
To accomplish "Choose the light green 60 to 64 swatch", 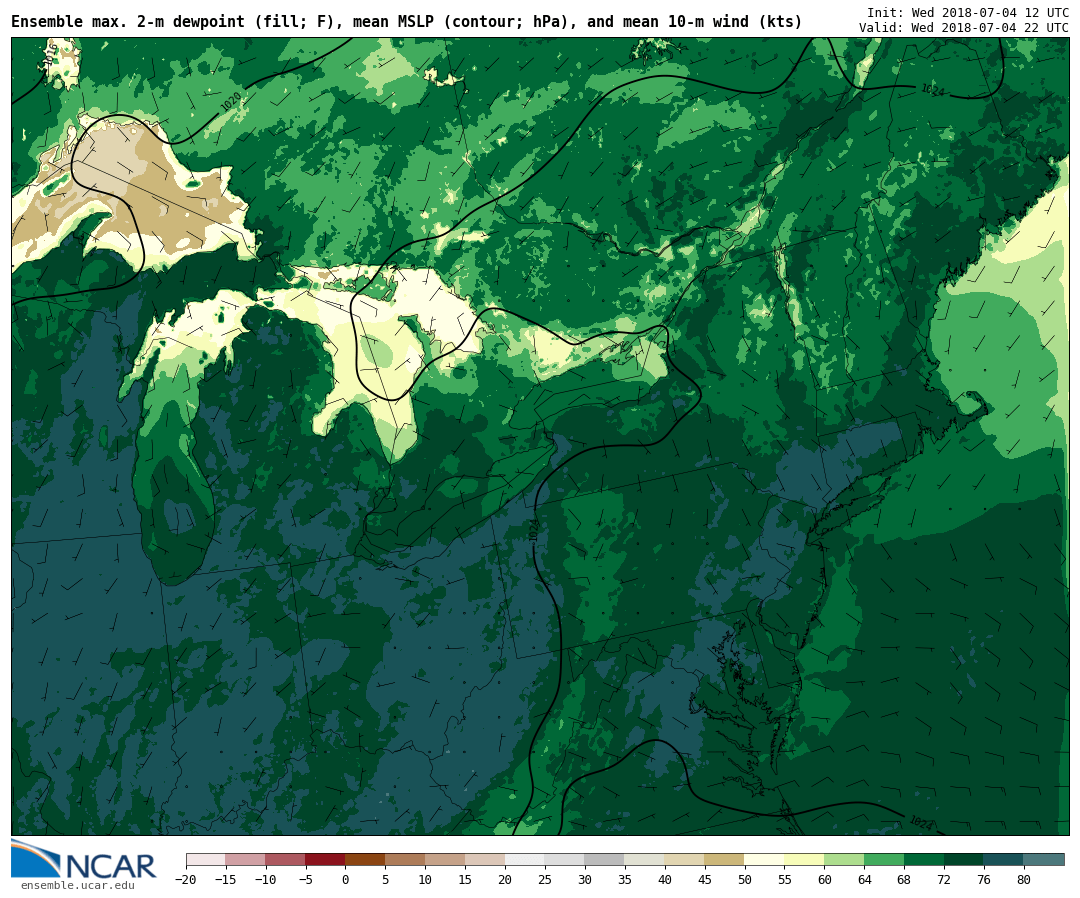I will pos(844,859).
